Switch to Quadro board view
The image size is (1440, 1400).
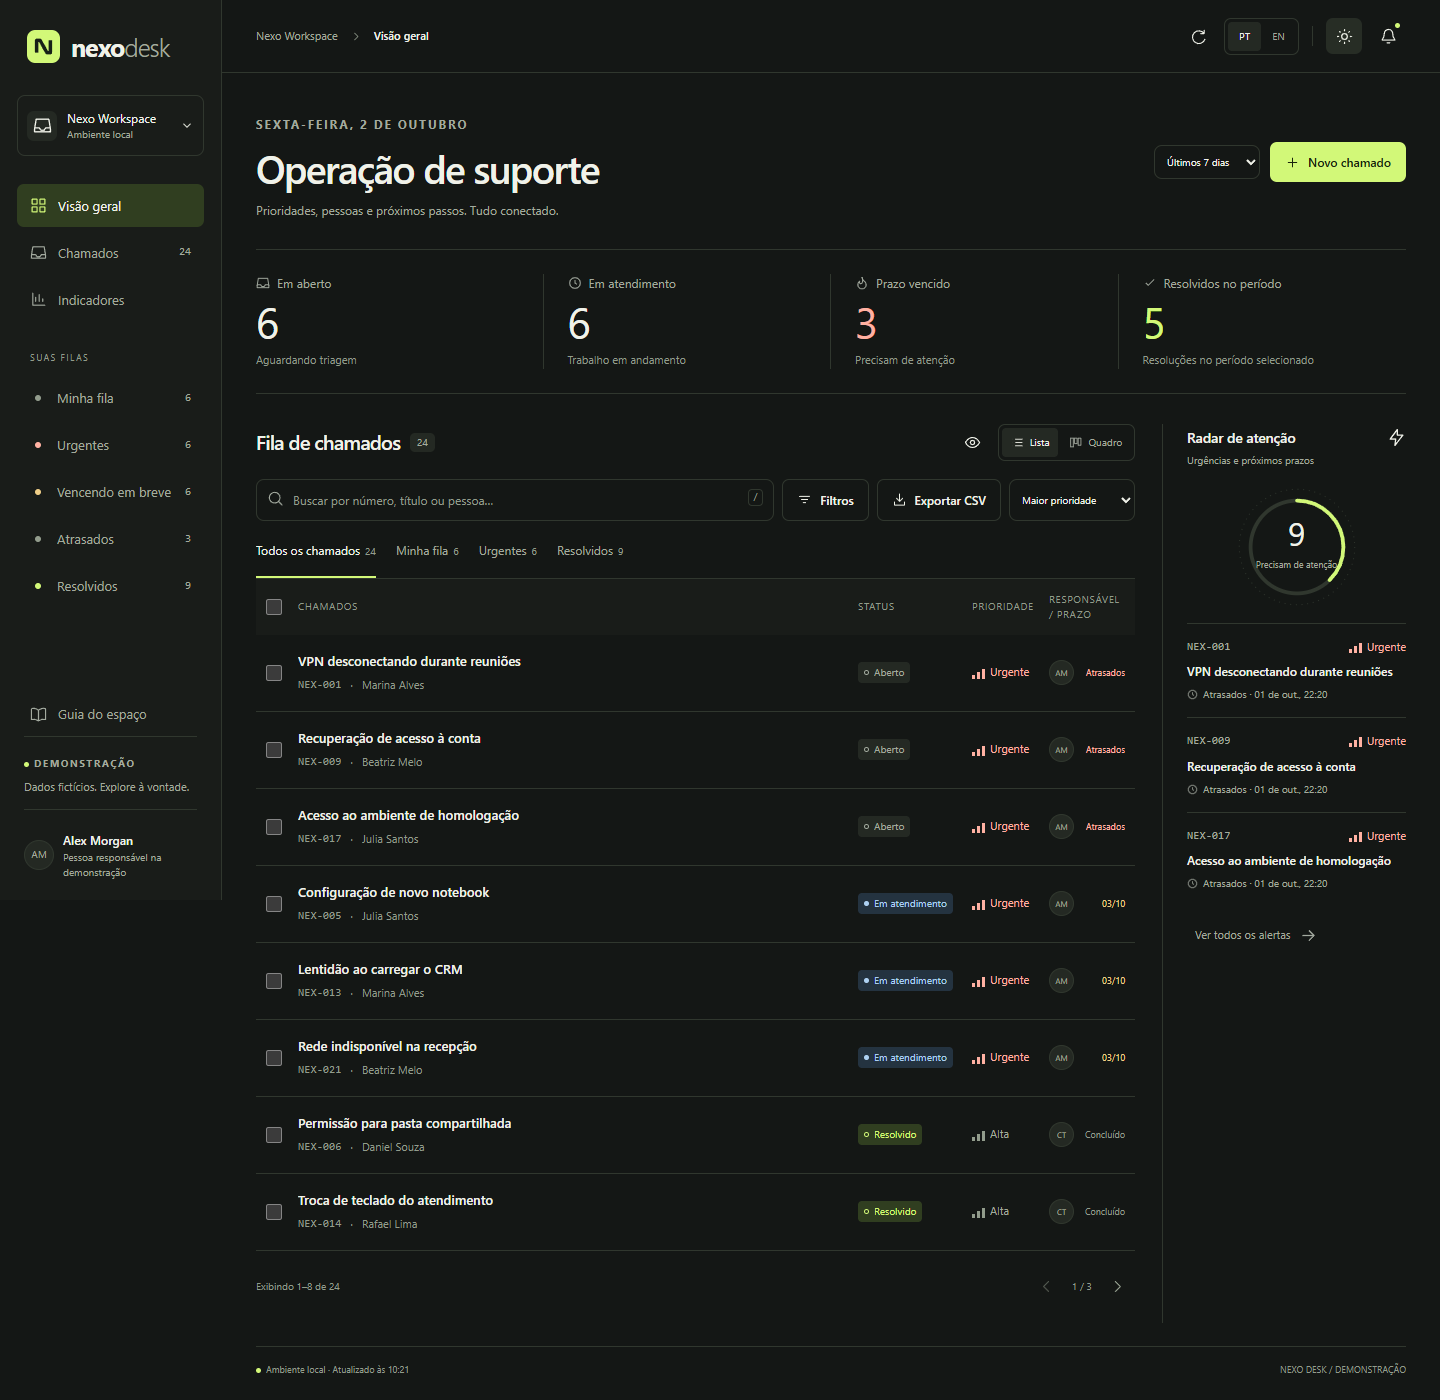(x=1095, y=443)
